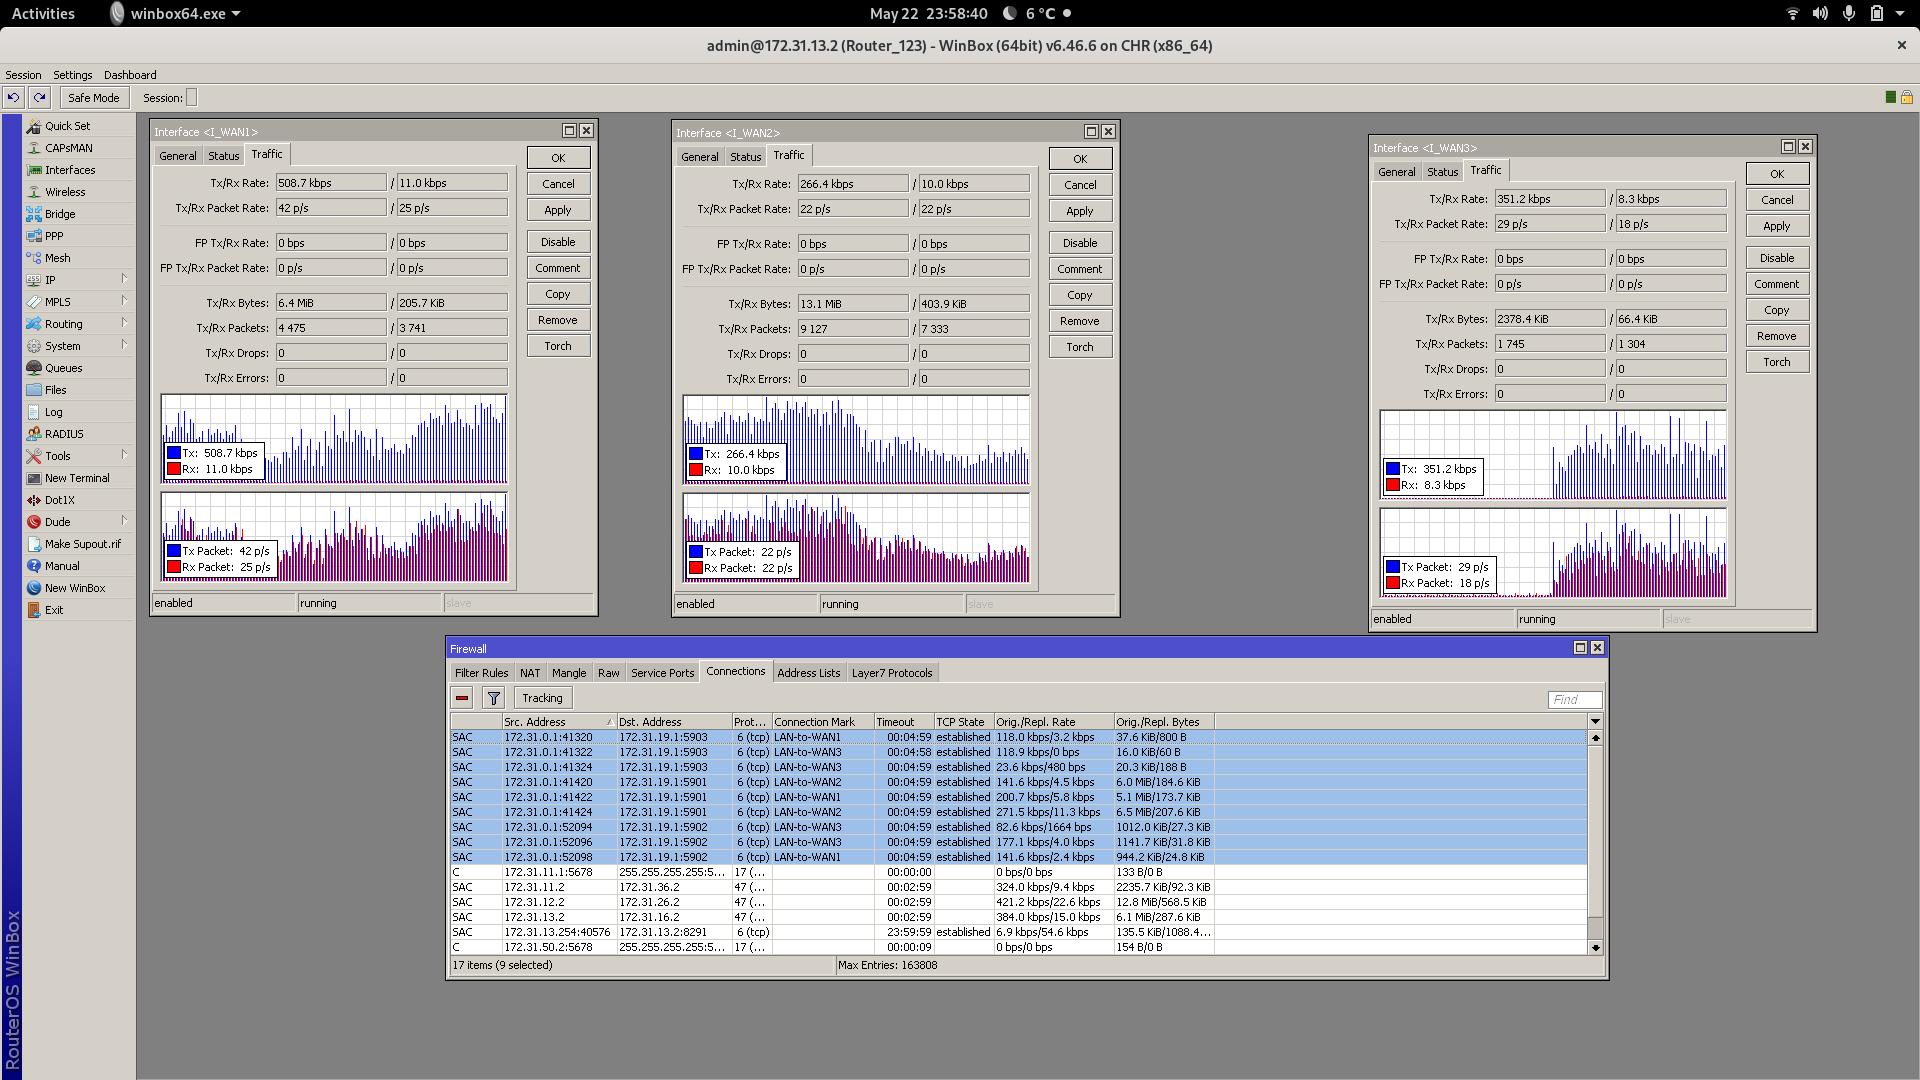The height and width of the screenshot is (1080, 1920).
Task: Open the Status tab of I_WAN1
Action: pyautogui.click(x=223, y=156)
